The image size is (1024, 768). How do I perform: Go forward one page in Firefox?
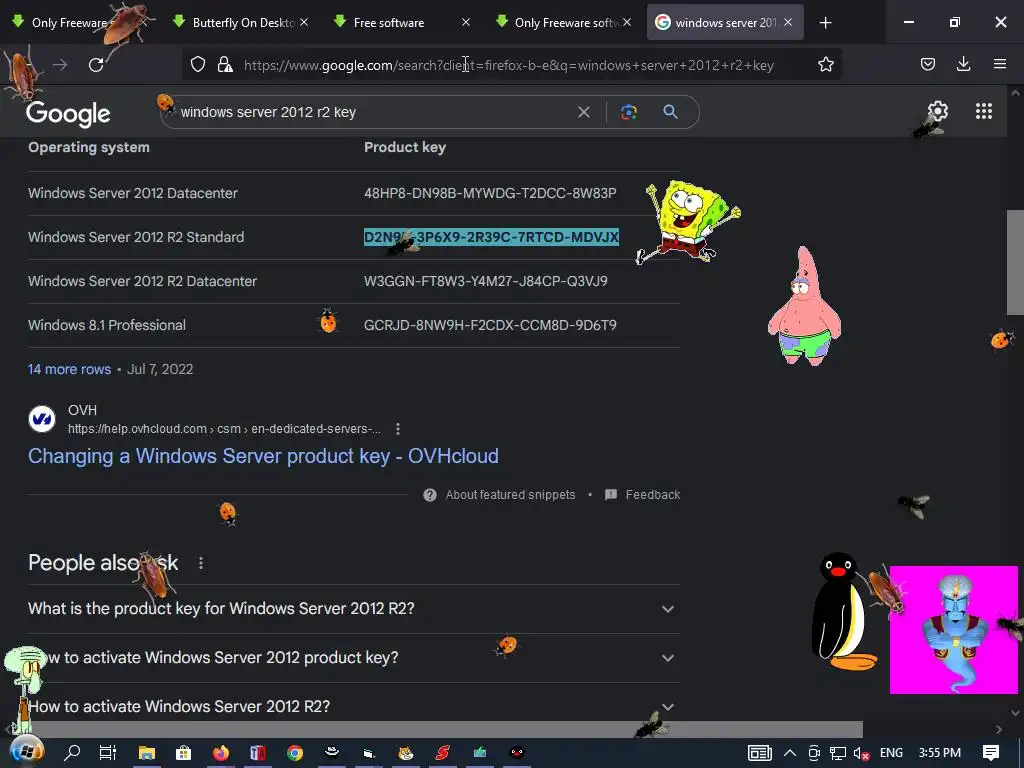click(x=60, y=65)
